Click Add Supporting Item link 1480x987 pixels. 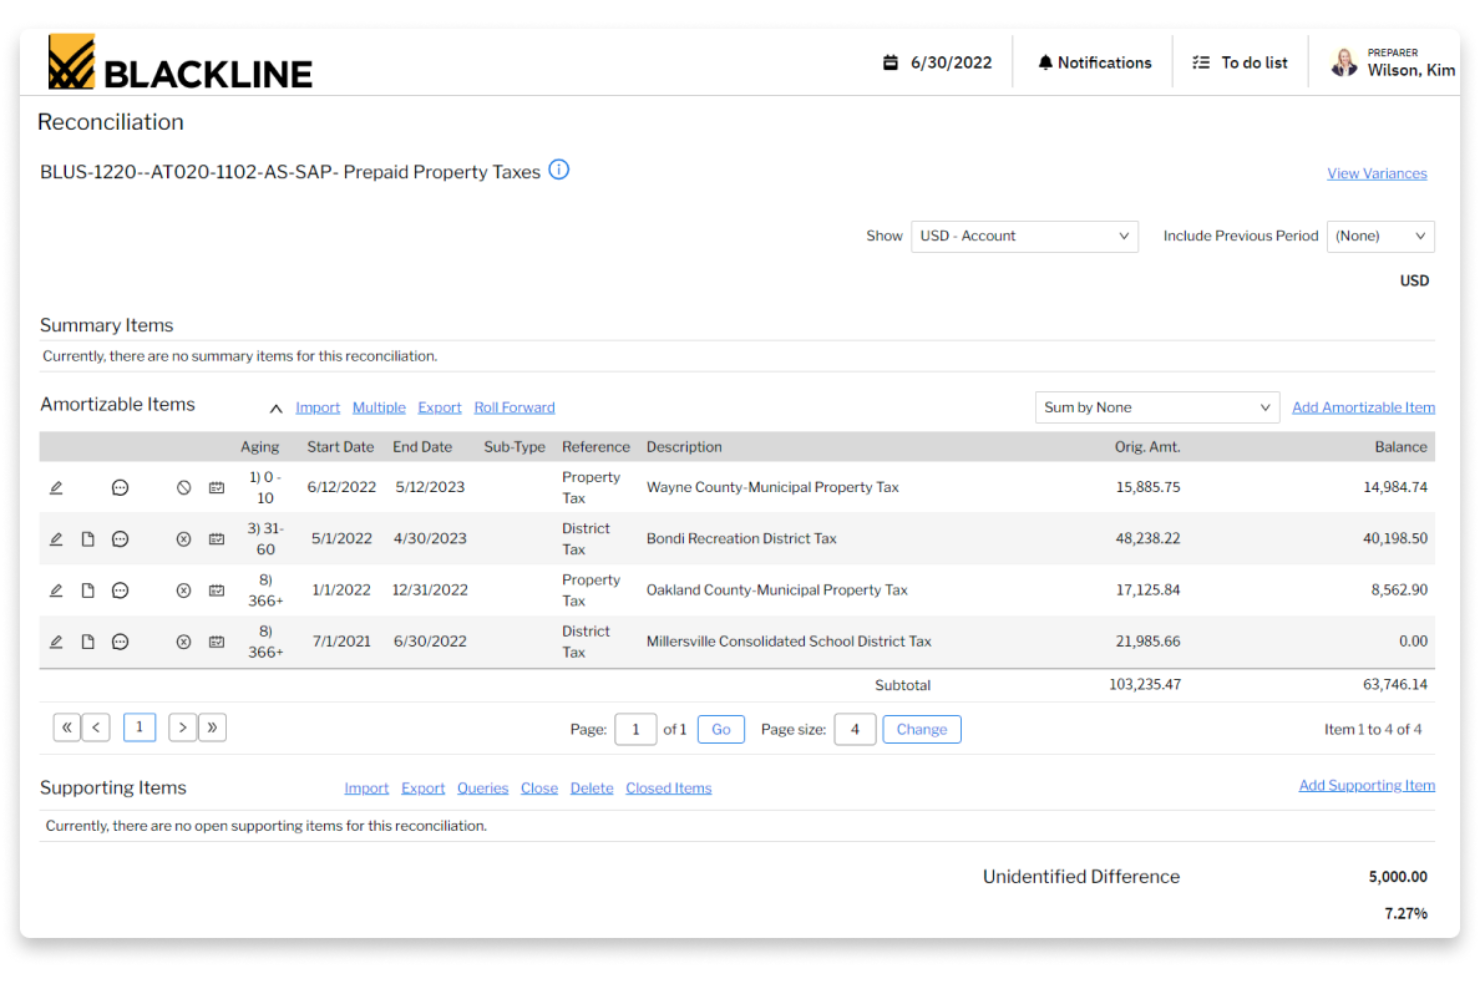point(1366,785)
